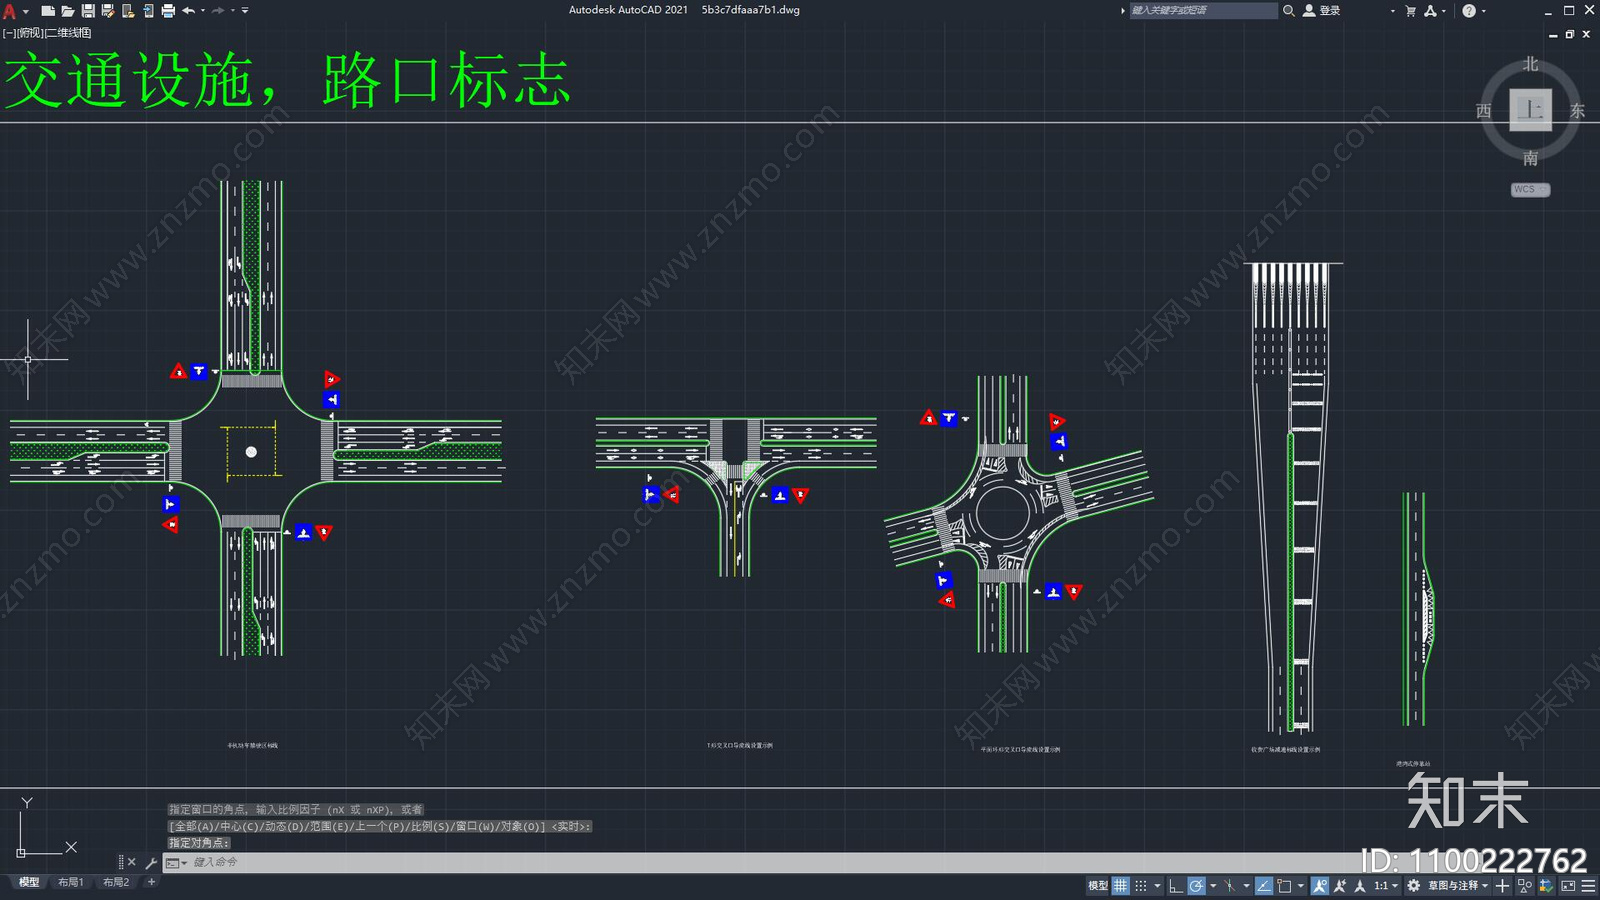Screen dimensions: 1600x900
Task: Click the Autodesk App Store cart icon
Action: 1410,11
